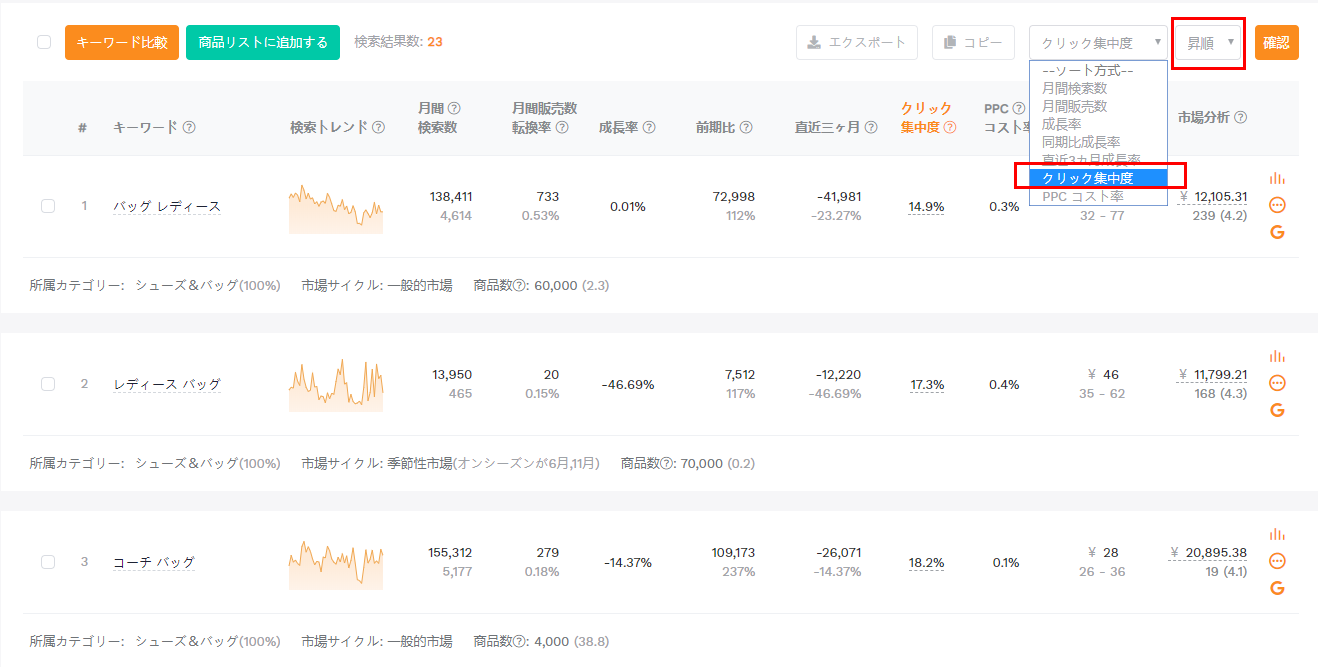
Task: Open search trend chart for レディース バッグ
Action: click(336, 385)
